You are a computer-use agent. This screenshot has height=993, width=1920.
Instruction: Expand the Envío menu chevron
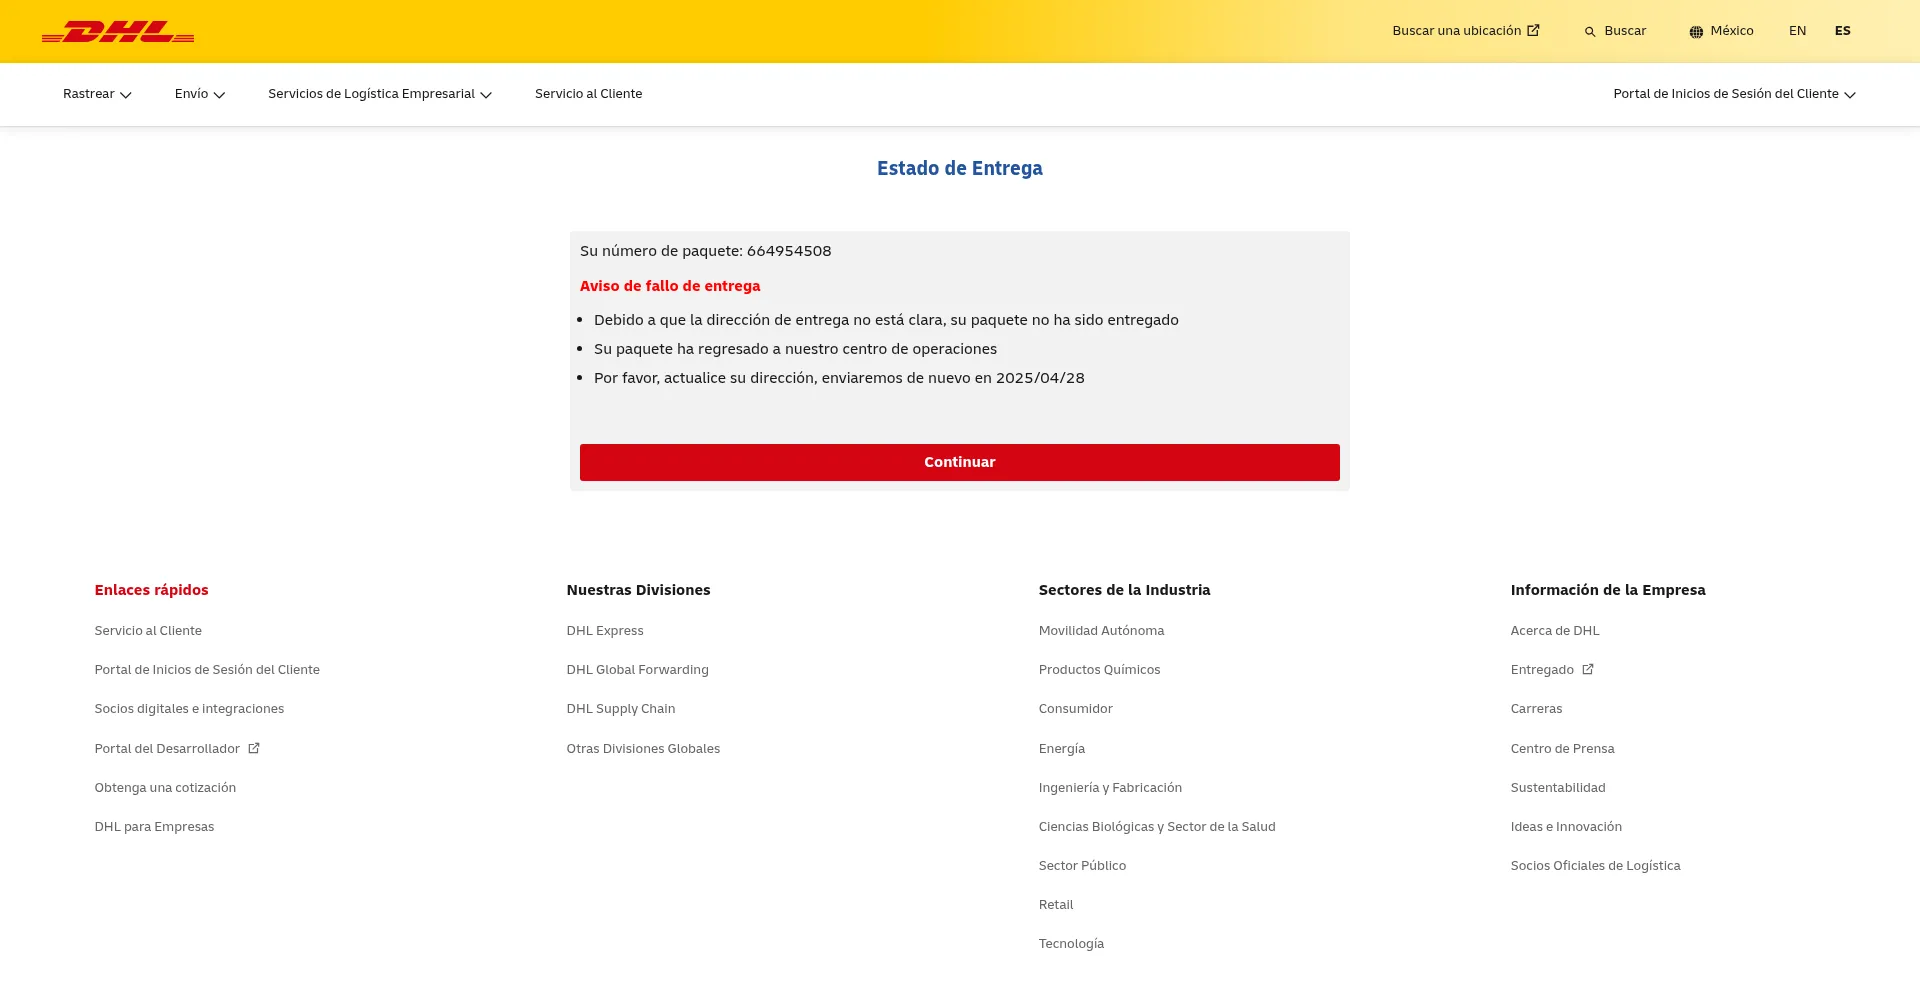pyautogui.click(x=220, y=95)
